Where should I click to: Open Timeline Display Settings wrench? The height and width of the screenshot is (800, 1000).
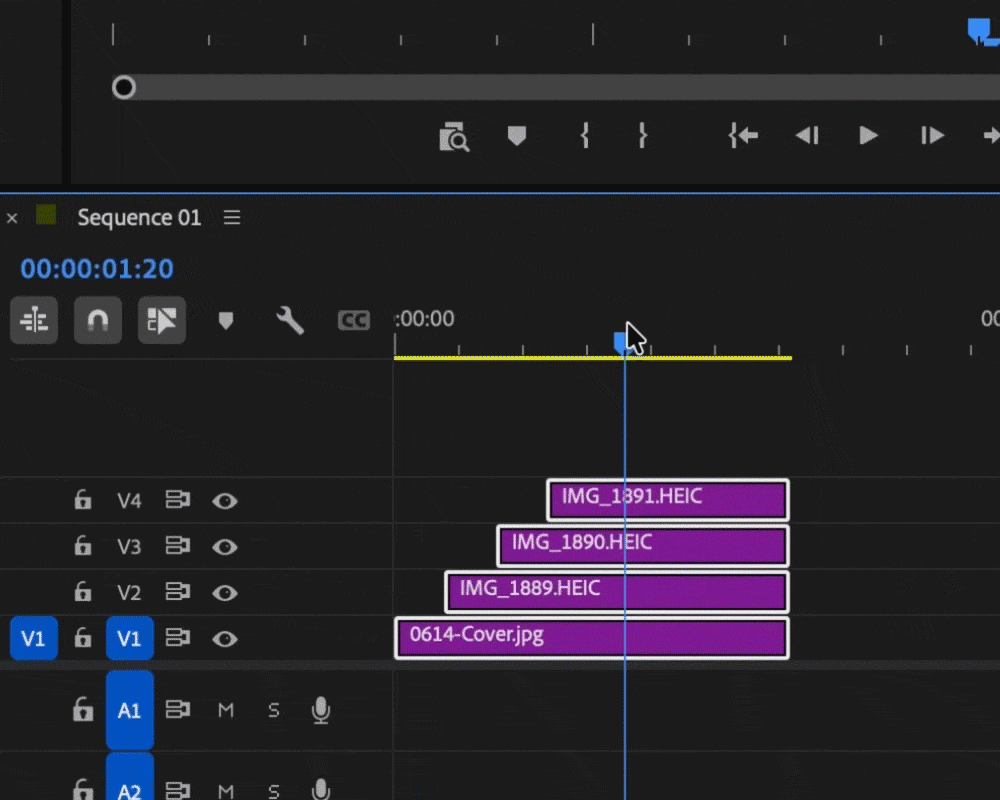[290, 320]
